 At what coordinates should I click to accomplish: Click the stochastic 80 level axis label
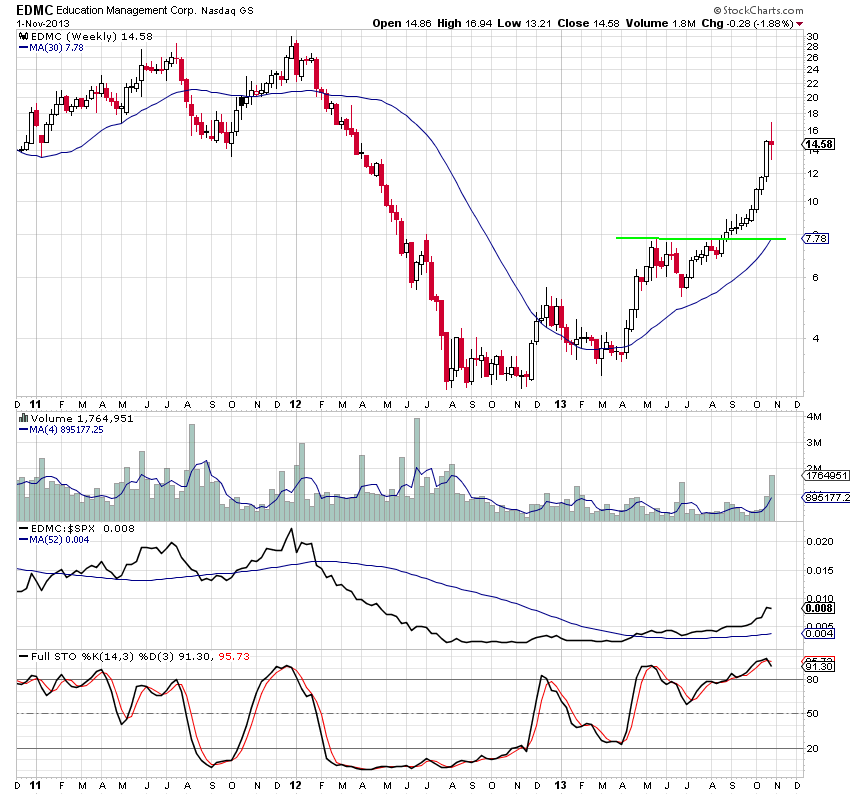tap(813, 680)
